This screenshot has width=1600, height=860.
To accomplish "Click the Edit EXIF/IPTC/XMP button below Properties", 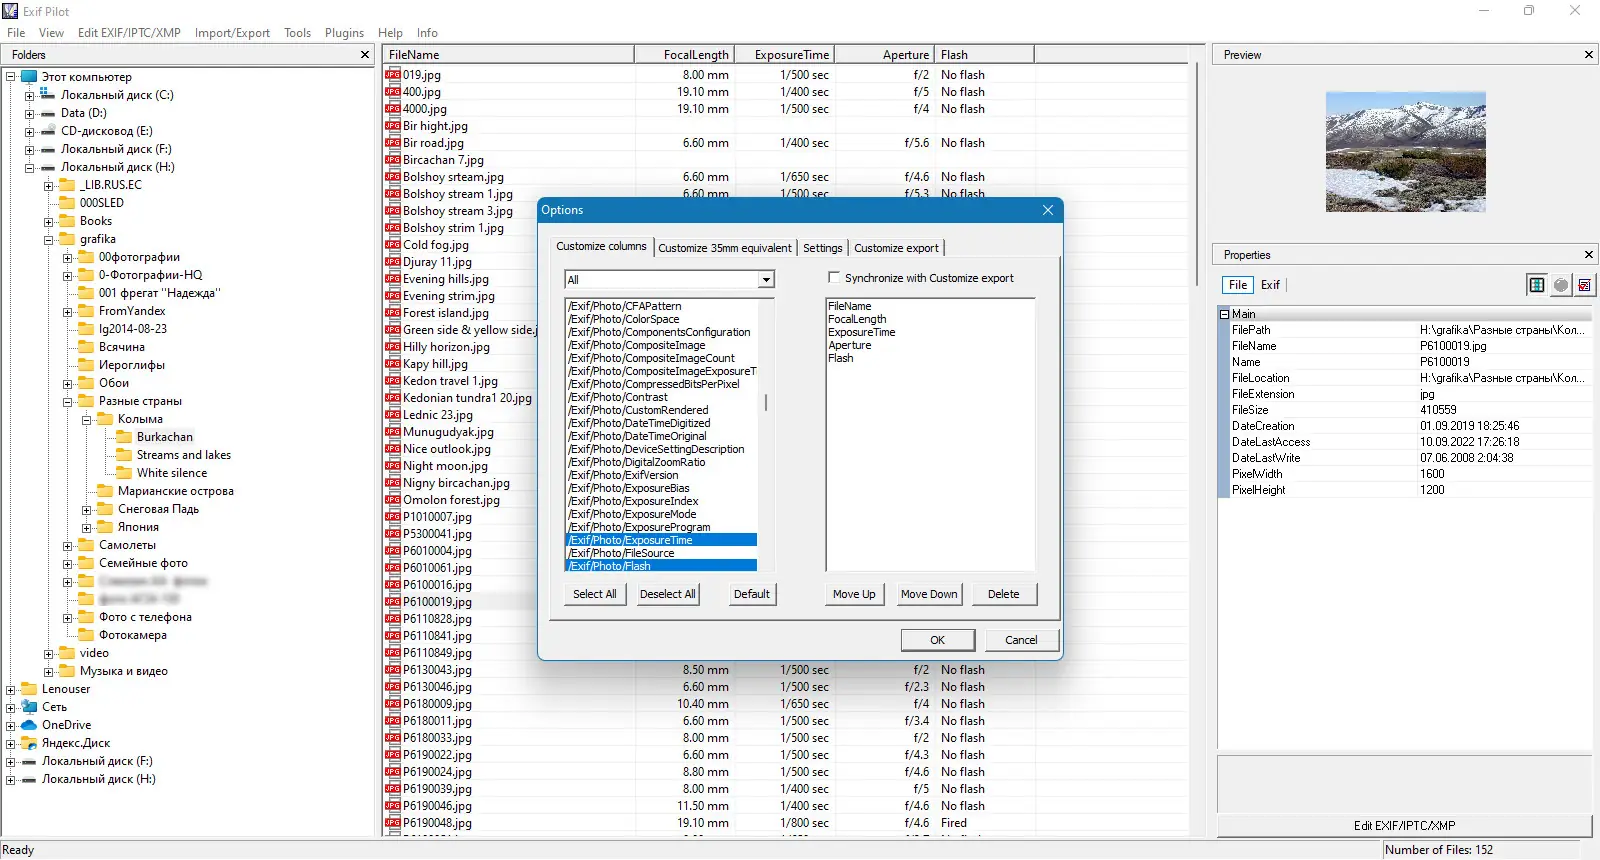I will pyautogui.click(x=1405, y=826).
